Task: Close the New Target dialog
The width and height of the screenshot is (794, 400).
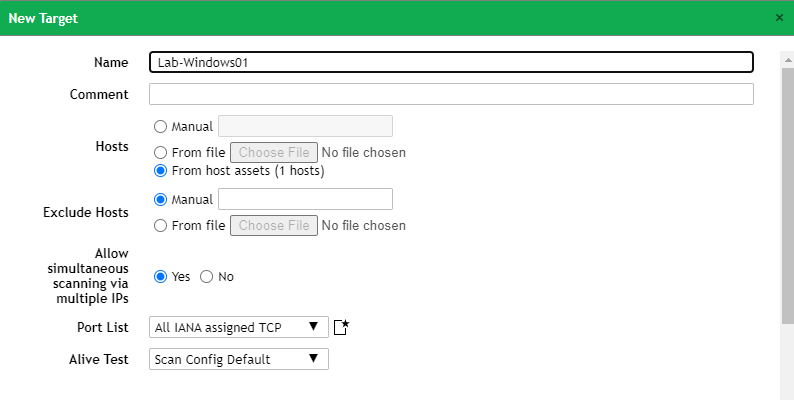Action: tap(779, 18)
